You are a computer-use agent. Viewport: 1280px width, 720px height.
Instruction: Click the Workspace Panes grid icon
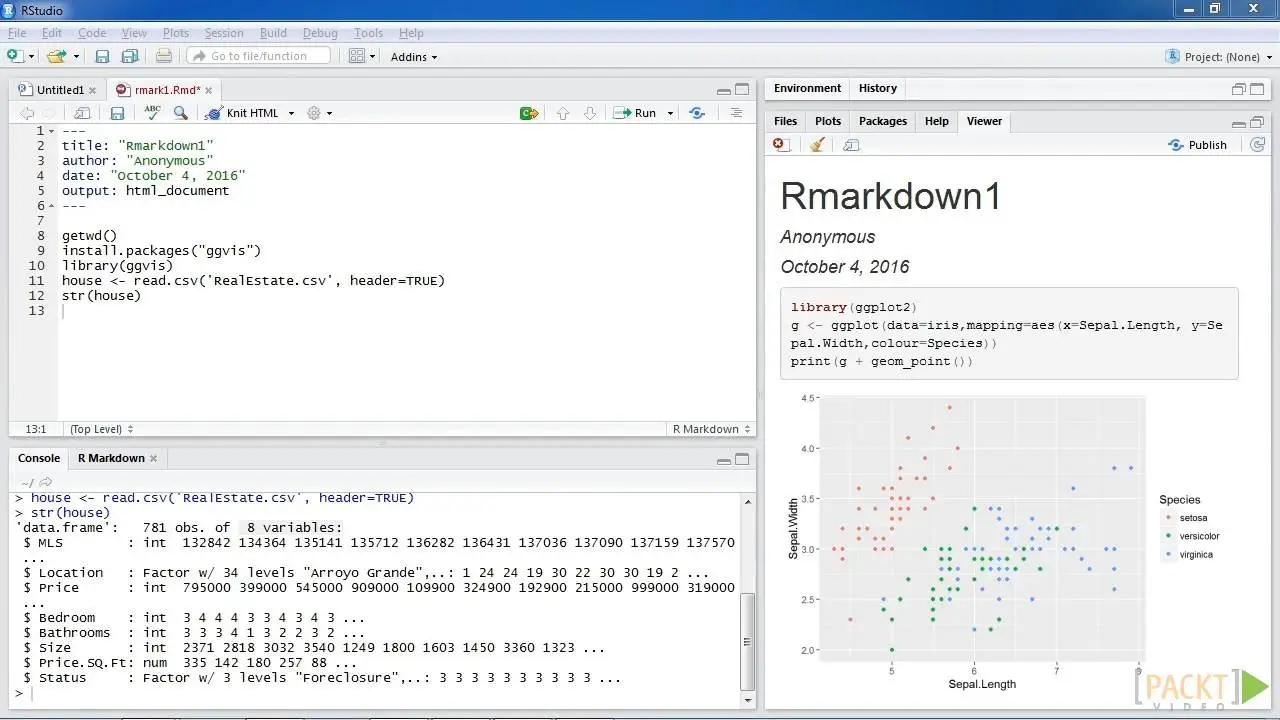click(357, 57)
